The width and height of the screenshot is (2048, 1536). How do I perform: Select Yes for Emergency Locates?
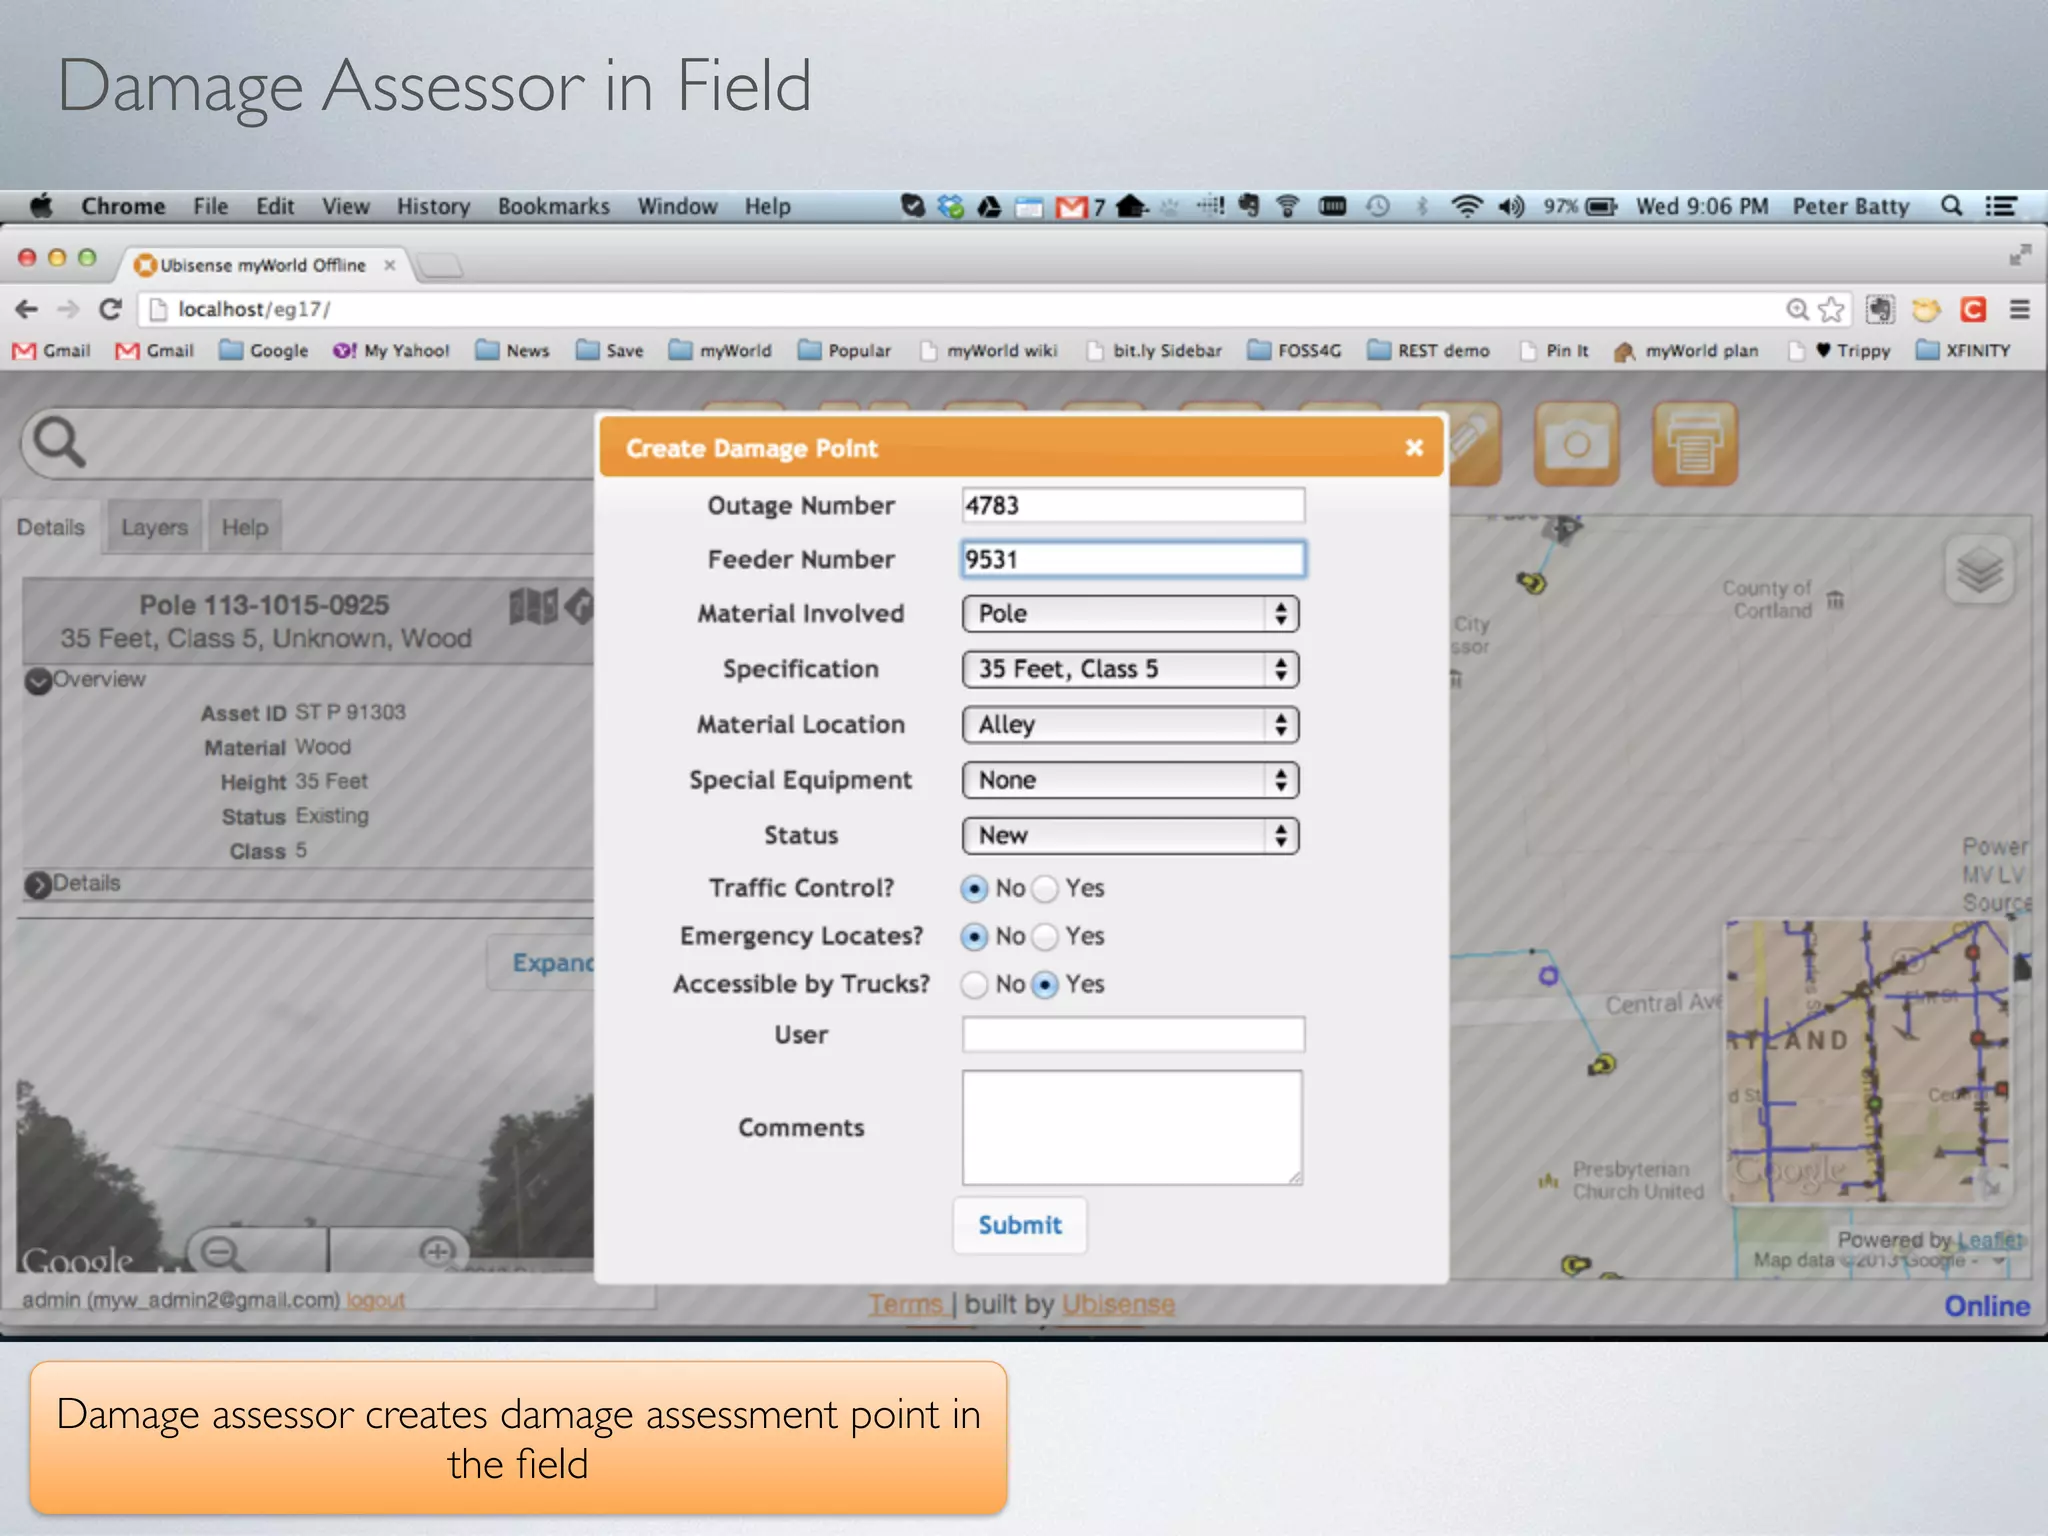(x=1044, y=936)
